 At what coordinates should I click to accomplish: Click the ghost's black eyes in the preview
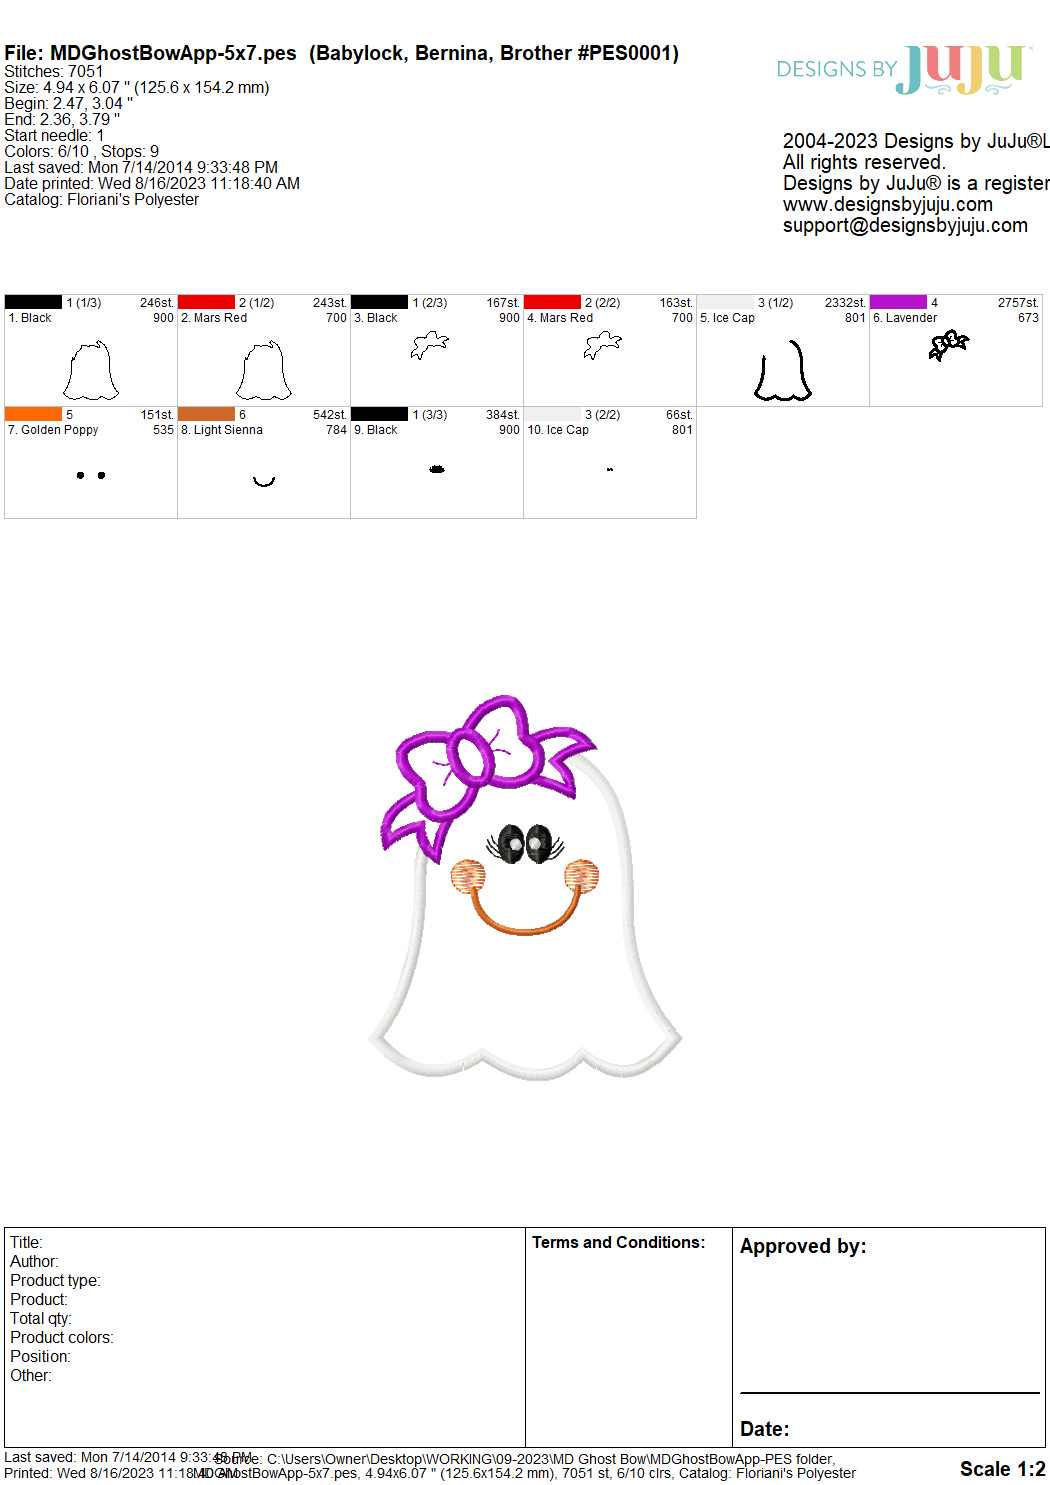[525, 844]
